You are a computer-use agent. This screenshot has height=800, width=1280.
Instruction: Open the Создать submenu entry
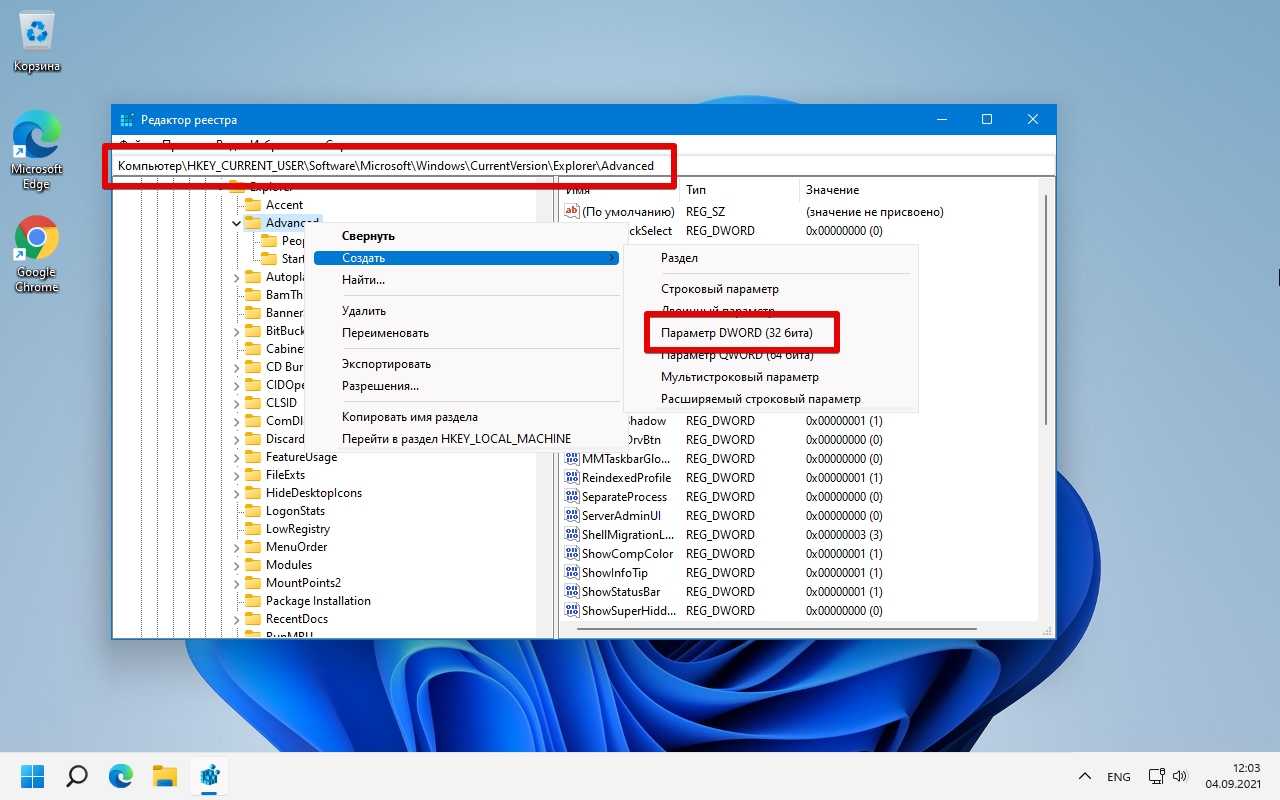click(x=466, y=258)
